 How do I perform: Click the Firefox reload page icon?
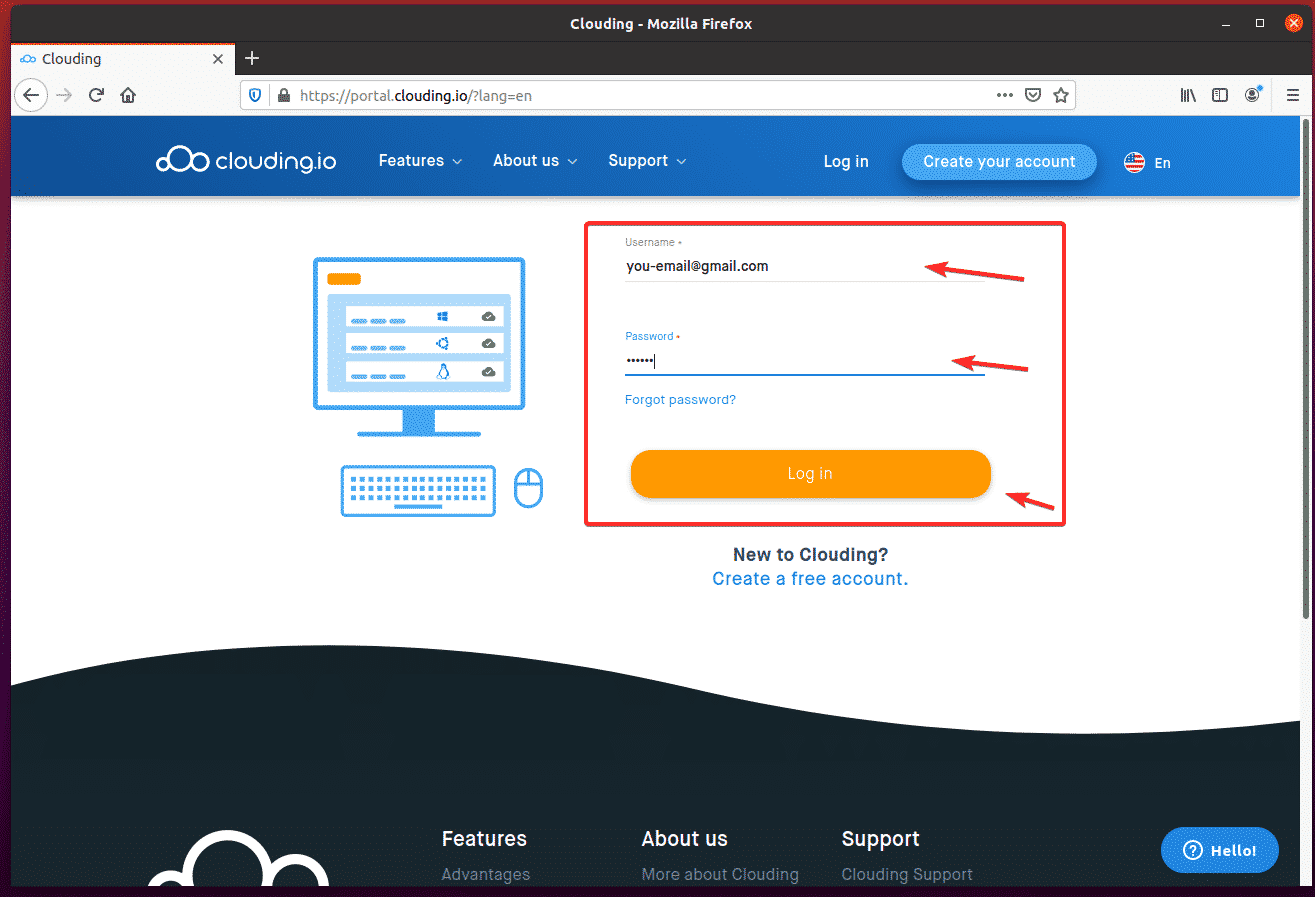pos(96,95)
